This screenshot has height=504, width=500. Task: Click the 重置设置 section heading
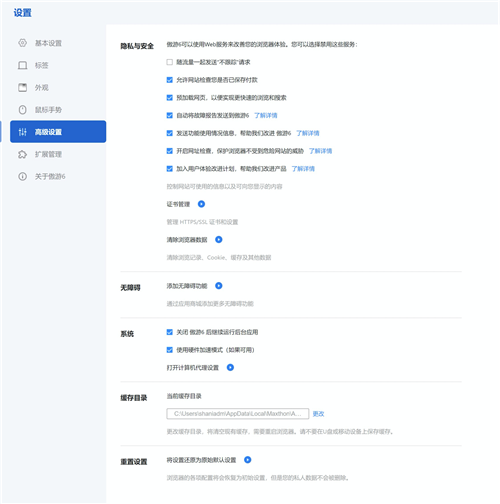(134, 462)
